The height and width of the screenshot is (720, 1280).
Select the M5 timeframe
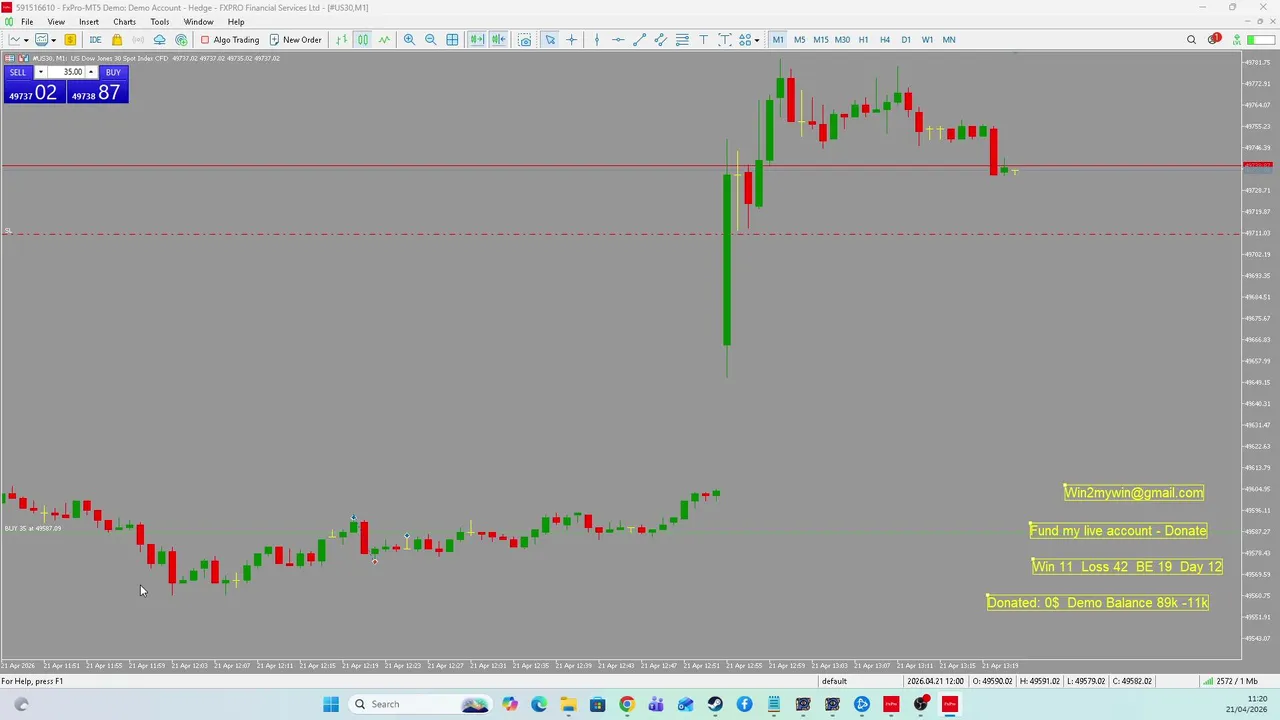point(799,40)
